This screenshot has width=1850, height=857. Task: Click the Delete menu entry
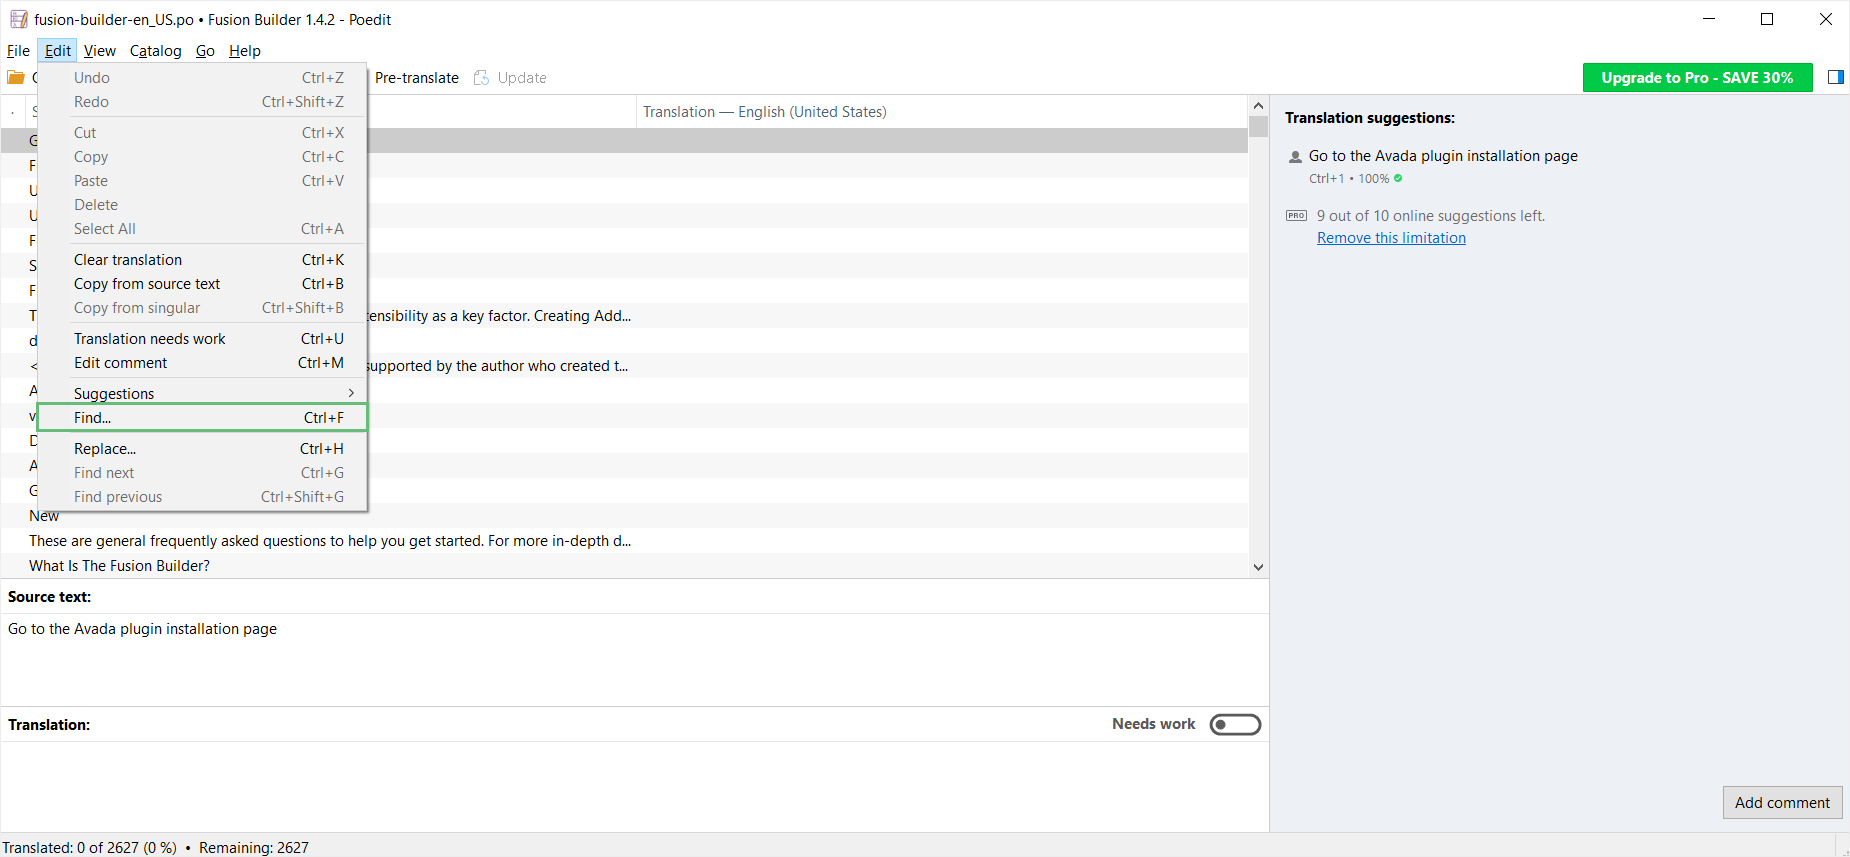coord(202,204)
